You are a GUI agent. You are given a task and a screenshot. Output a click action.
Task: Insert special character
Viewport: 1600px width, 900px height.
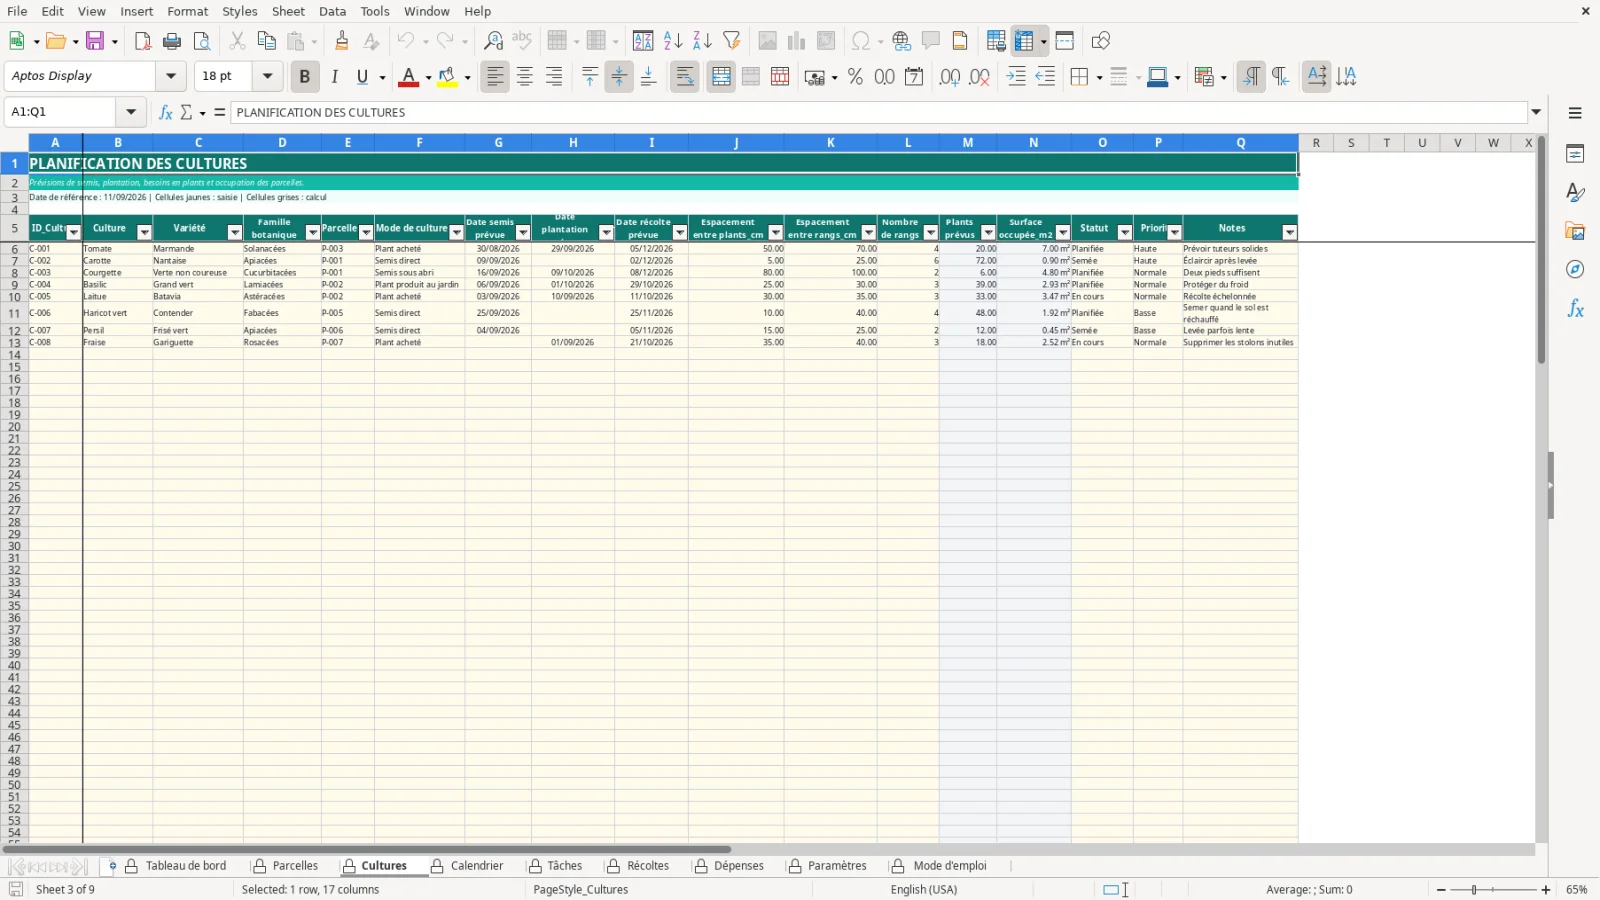click(x=860, y=41)
